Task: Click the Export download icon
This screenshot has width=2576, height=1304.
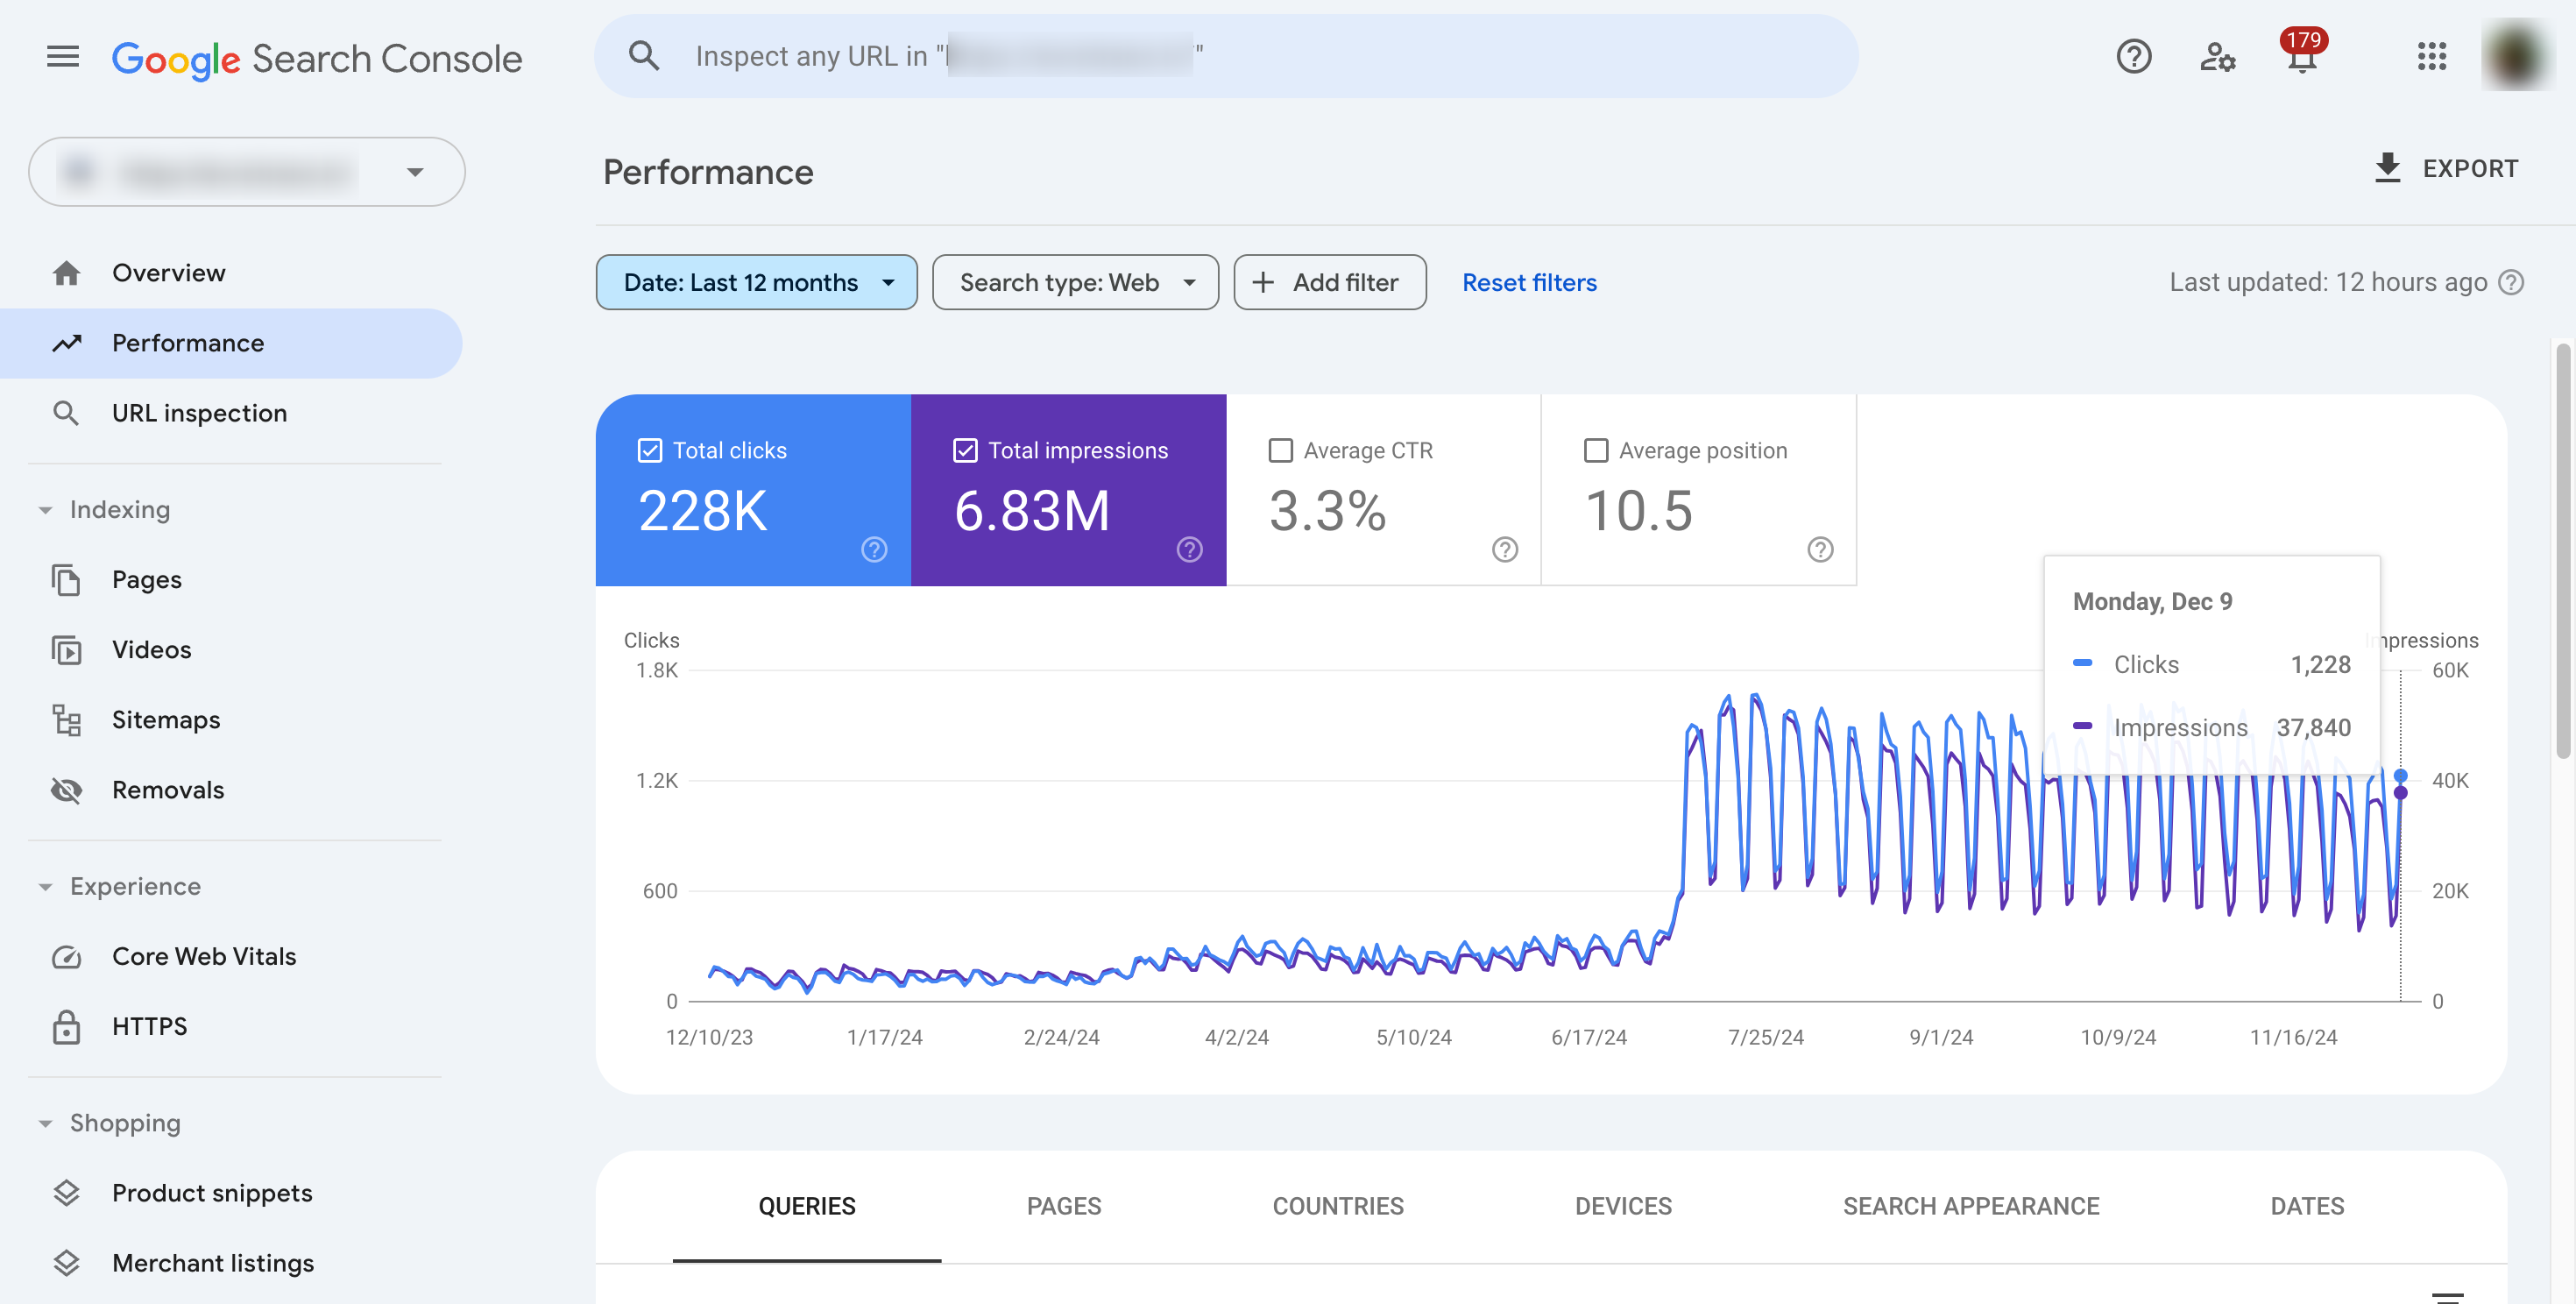Action: (2387, 168)
